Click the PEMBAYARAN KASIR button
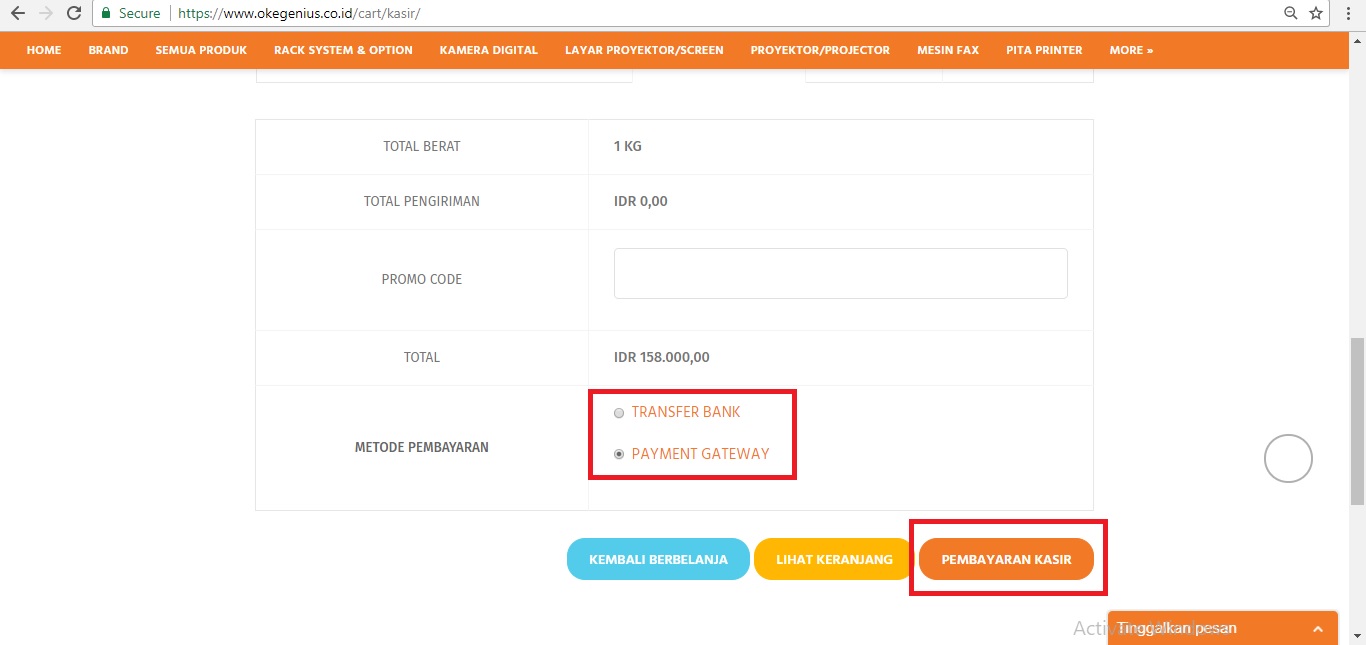Viewport: 1366px width, 645px height. [x=1006, y=560]
